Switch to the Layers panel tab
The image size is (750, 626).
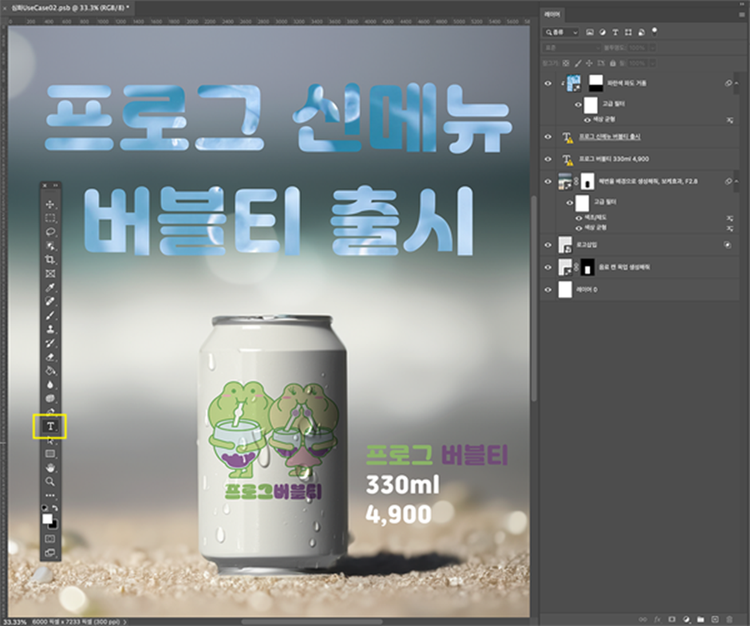click(x=552, y=15)
